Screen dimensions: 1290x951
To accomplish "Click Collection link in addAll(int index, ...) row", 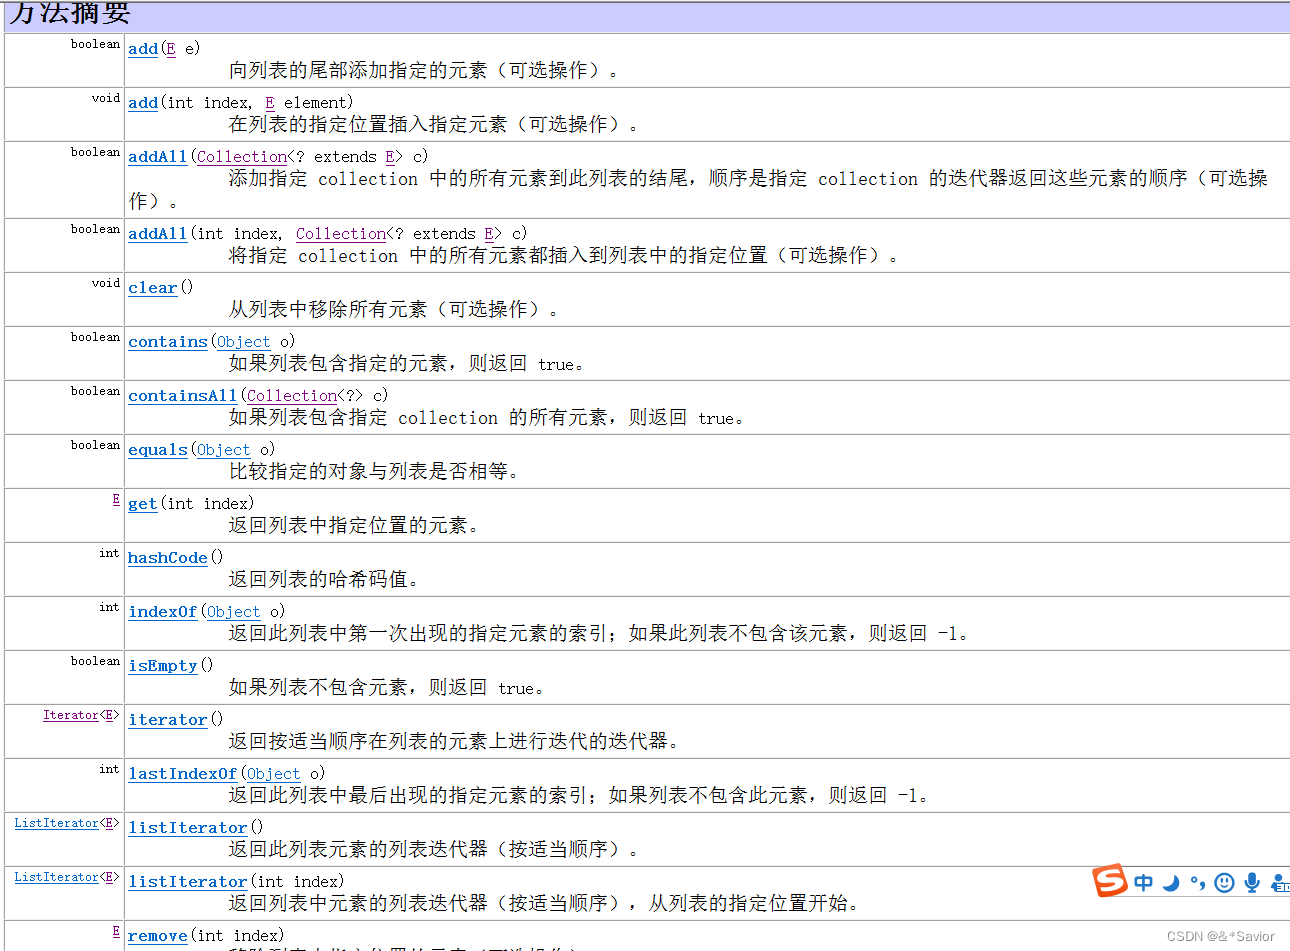I will [341, 233].
